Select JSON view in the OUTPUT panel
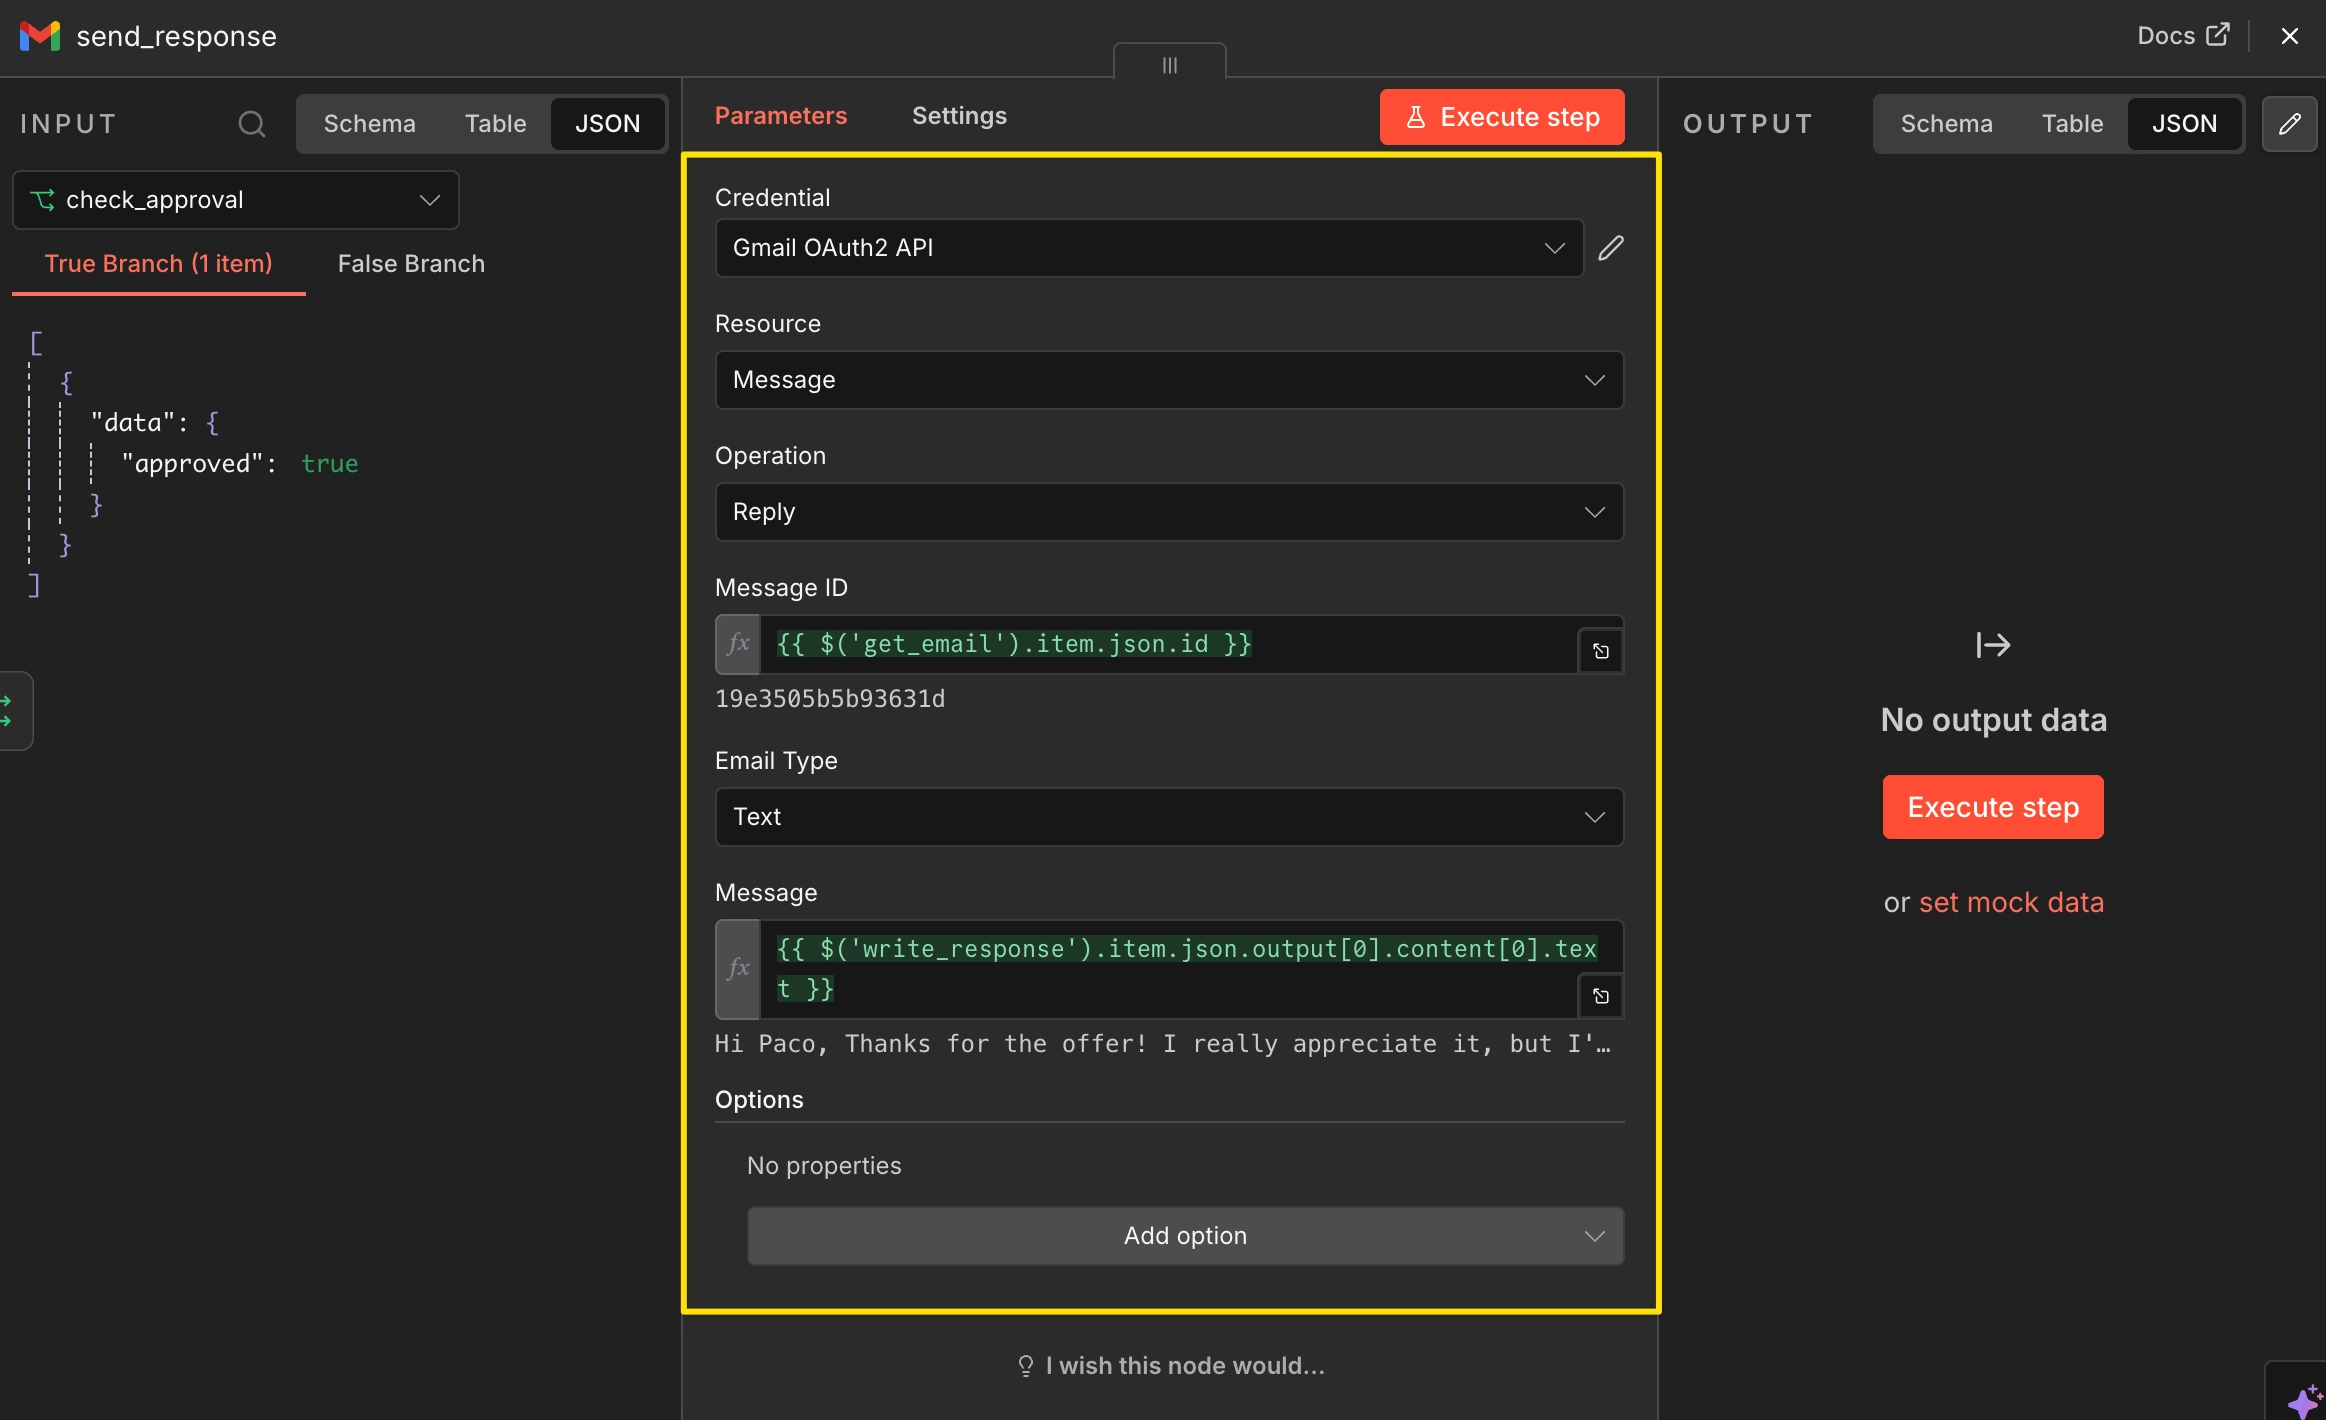 [x=2184, y=124]
